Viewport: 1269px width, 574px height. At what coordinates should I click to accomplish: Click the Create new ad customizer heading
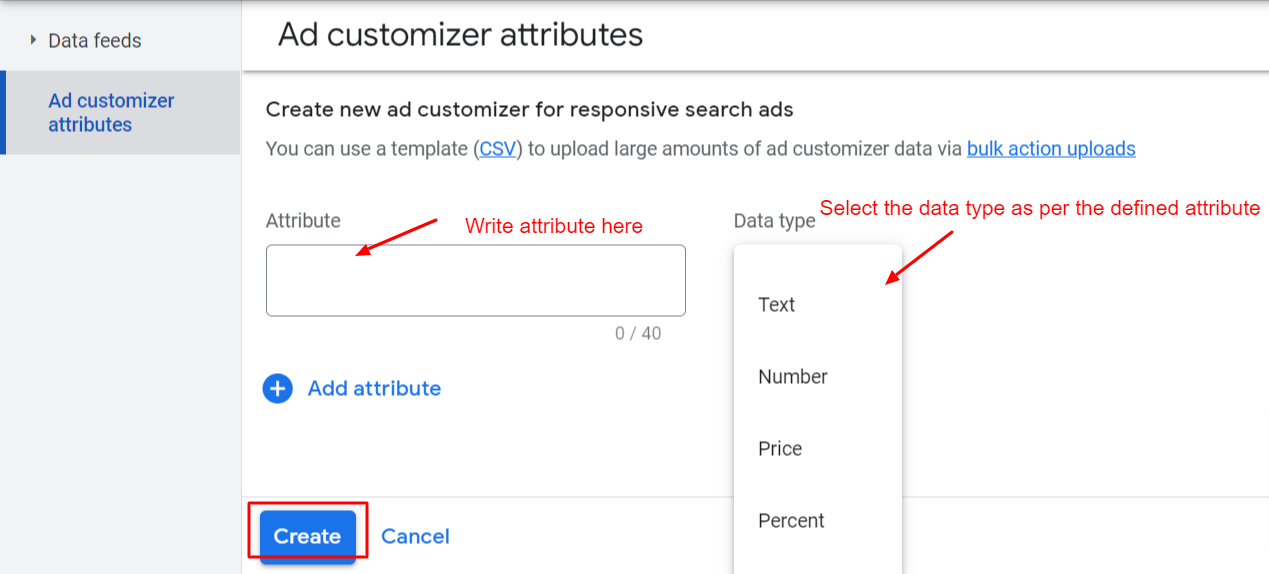point(529,109)
